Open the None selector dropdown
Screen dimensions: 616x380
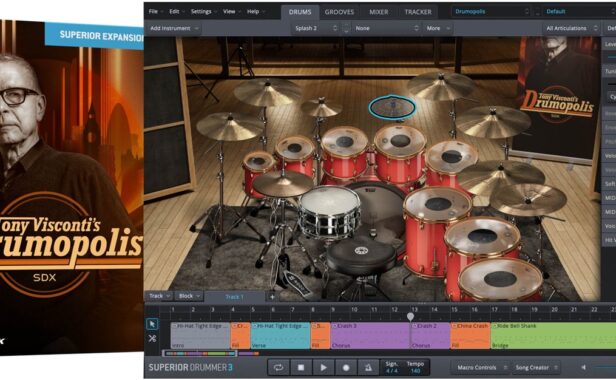[x=387, y=28]
